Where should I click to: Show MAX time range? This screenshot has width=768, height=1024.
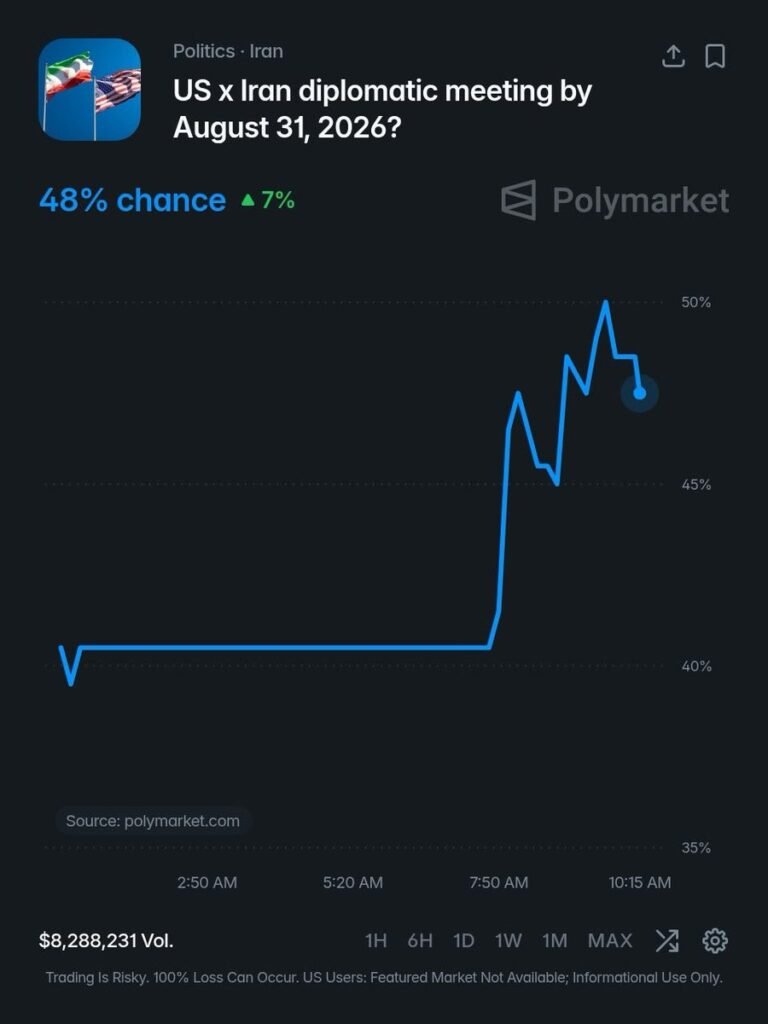tap(610, 941)
